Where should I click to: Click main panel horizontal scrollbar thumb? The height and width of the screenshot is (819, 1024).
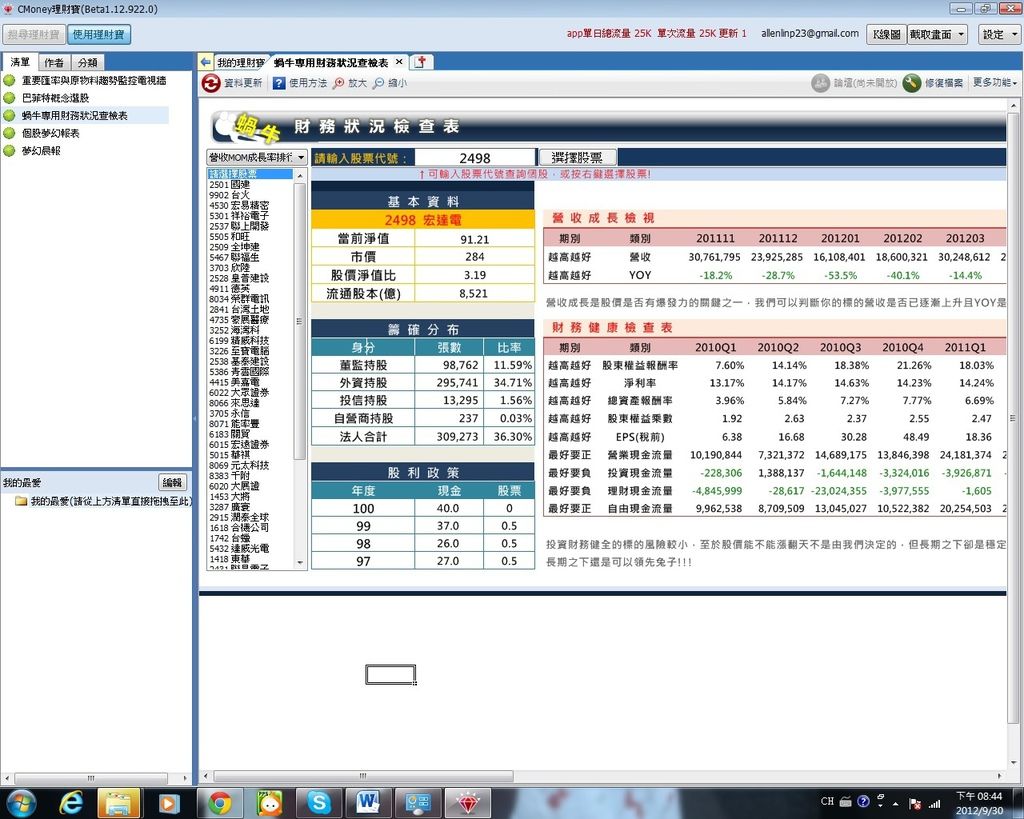coord(362,776)
